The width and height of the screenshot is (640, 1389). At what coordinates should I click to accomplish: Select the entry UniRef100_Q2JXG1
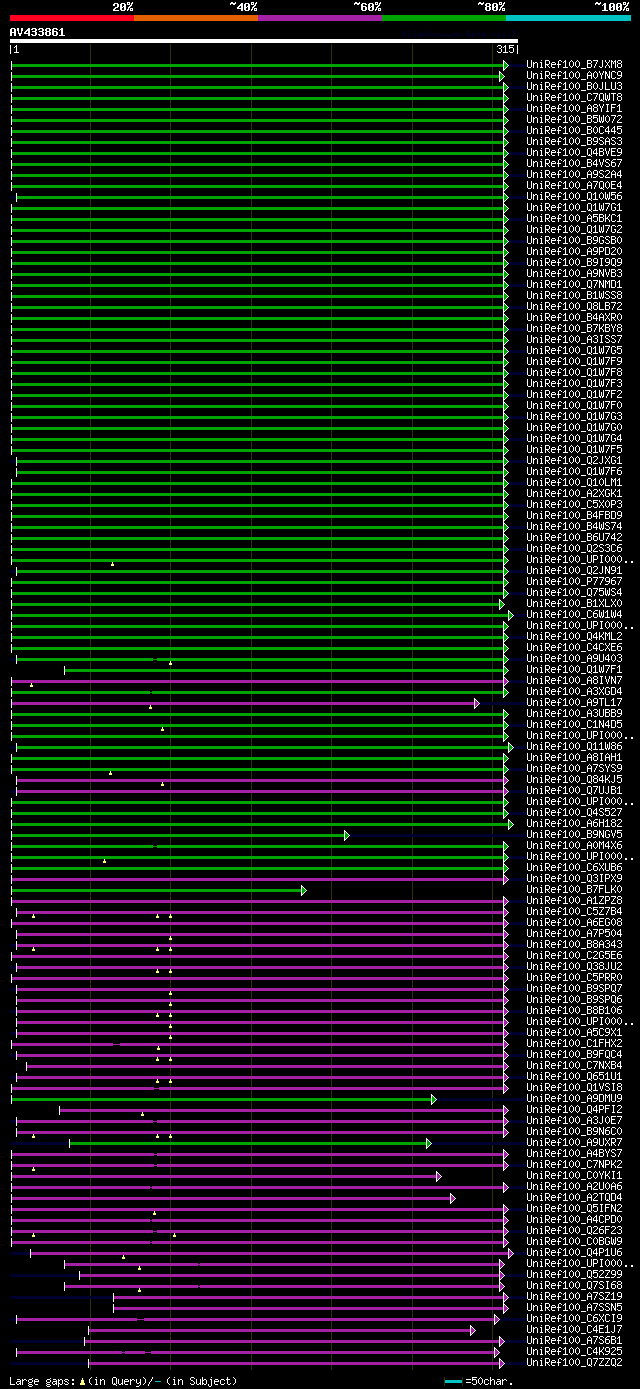coord(574,461)
